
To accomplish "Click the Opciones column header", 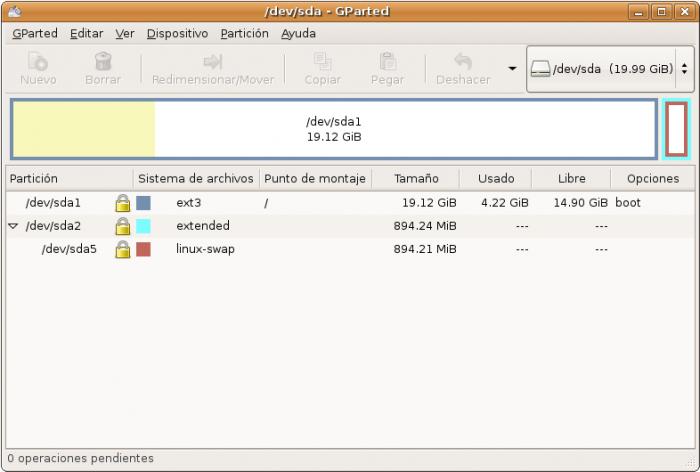I will [x=653, y=179].
